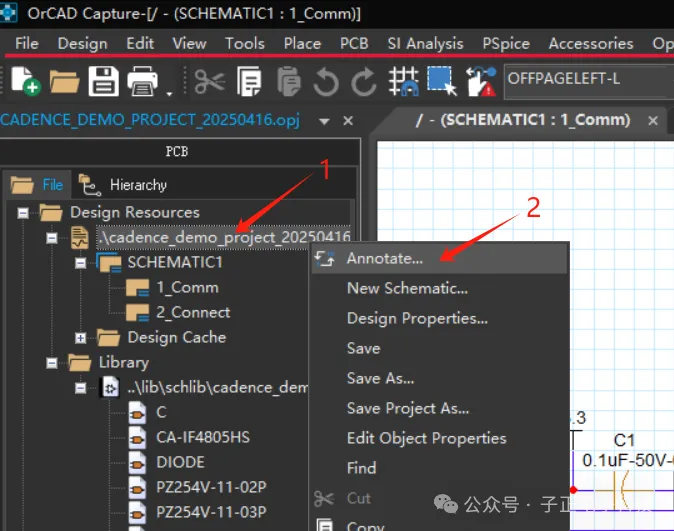The image size is (674, 531).
Task: Select part PZ254V-11-02P
Action: pyautogui.click(x=211, y=487)
